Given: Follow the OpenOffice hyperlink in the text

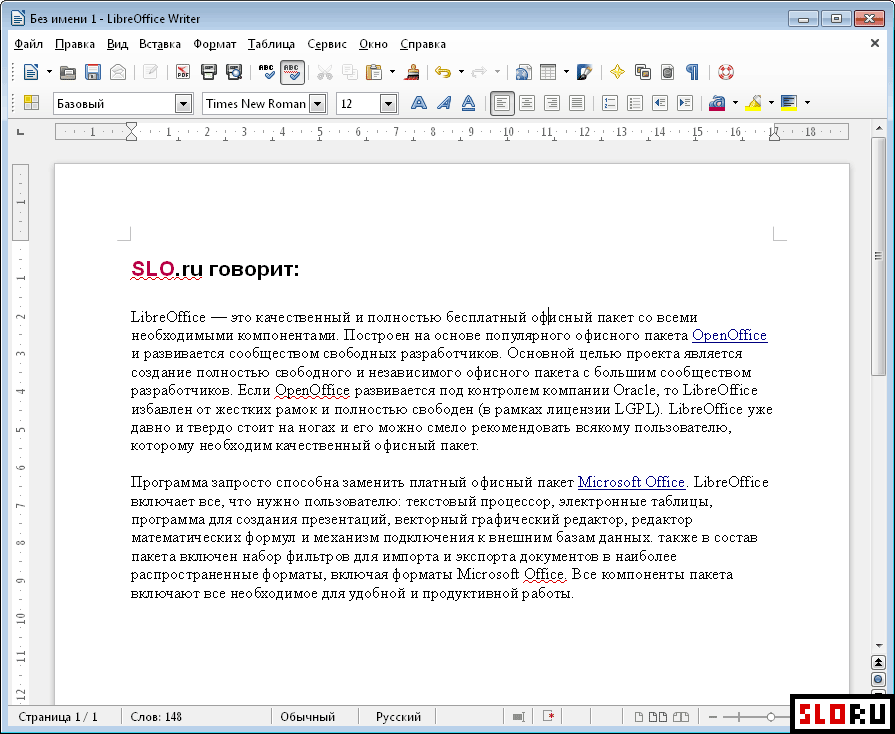Looking at the screenshot, I should coord(729,335).
